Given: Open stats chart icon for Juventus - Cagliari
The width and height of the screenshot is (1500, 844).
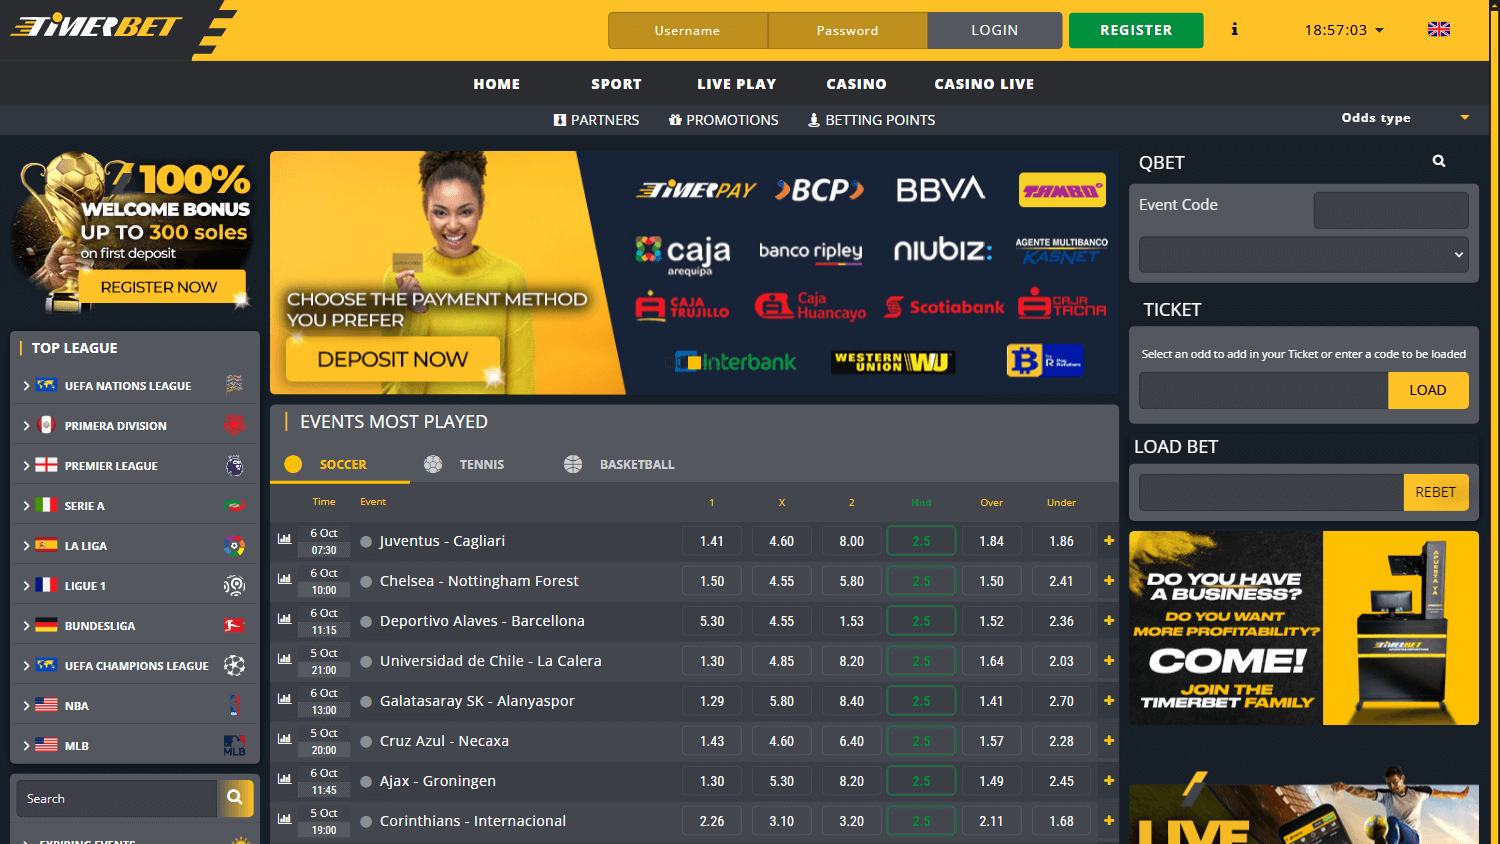Looking at the screenshot, I should (x=285, y=539).
